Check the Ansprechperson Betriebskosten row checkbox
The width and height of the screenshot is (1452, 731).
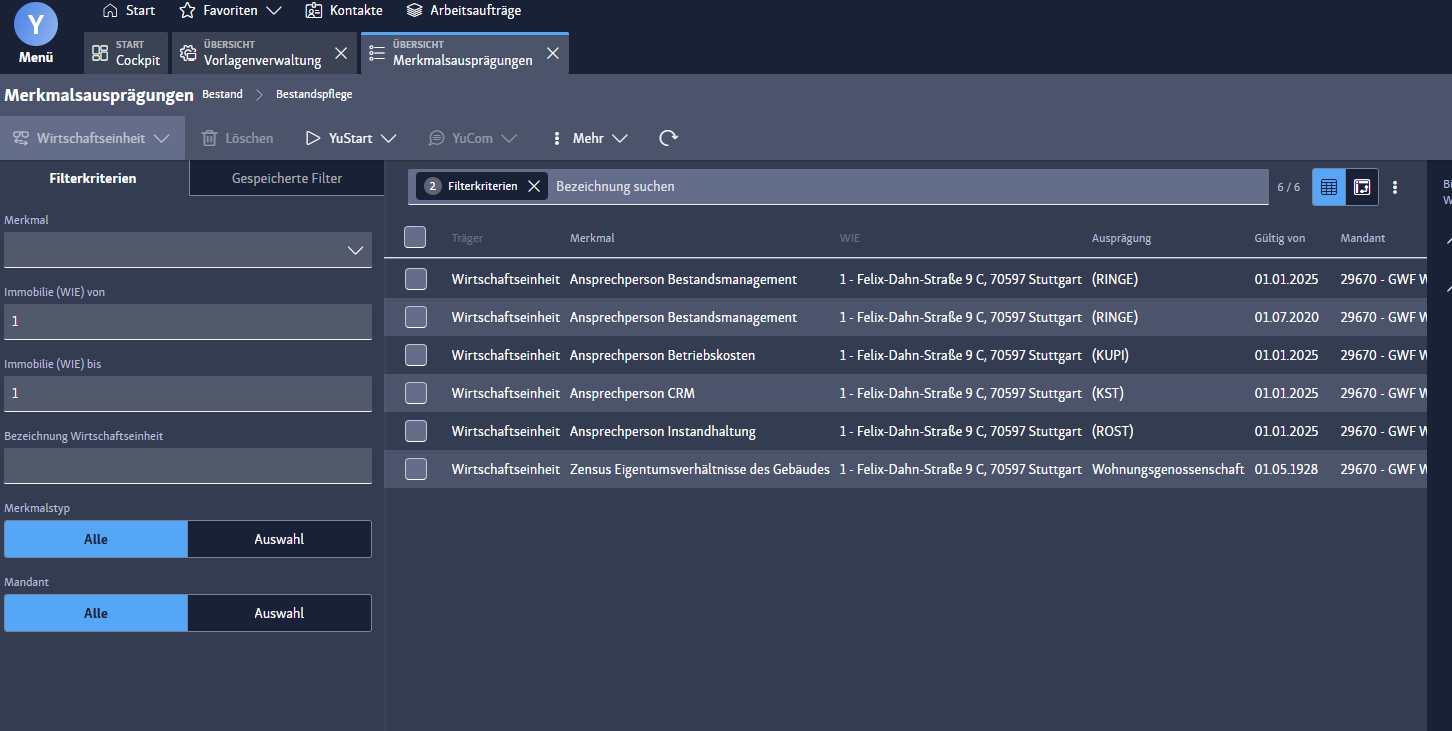(416, 355)
